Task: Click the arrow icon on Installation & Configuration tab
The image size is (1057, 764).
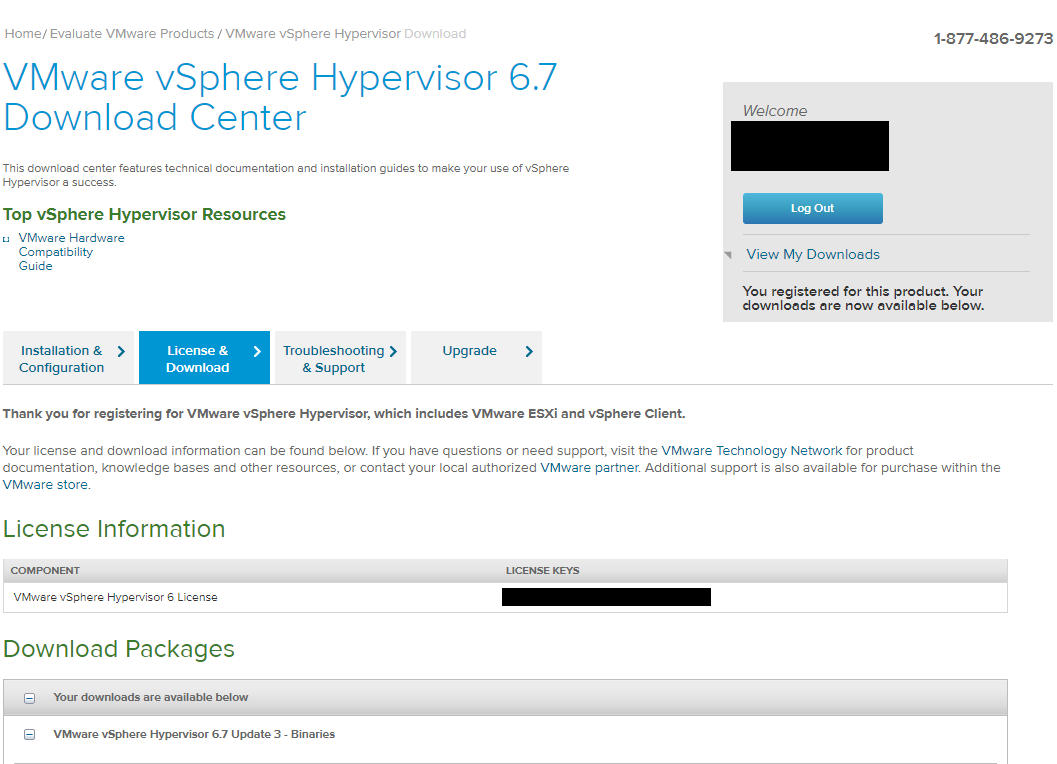Action: point(121,351)
